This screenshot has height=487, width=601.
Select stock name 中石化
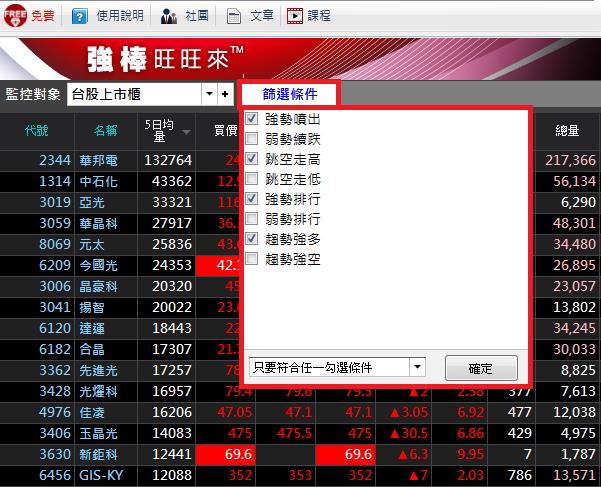click(x=99, y=181)
